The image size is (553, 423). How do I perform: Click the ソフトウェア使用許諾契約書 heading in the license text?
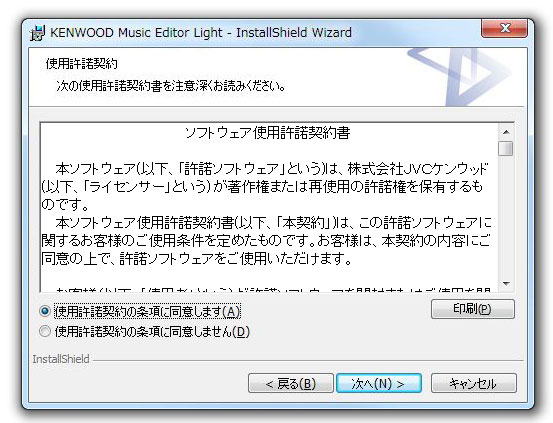pyautogui.click(x=268, y=133)
